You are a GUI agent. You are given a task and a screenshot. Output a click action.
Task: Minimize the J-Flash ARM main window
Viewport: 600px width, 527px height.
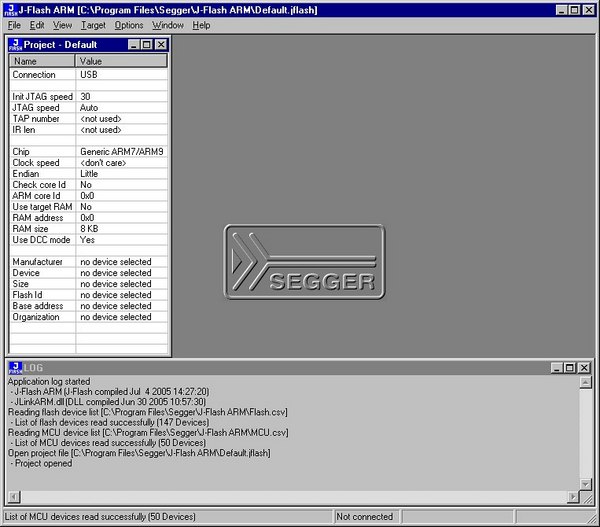(561, 10)
